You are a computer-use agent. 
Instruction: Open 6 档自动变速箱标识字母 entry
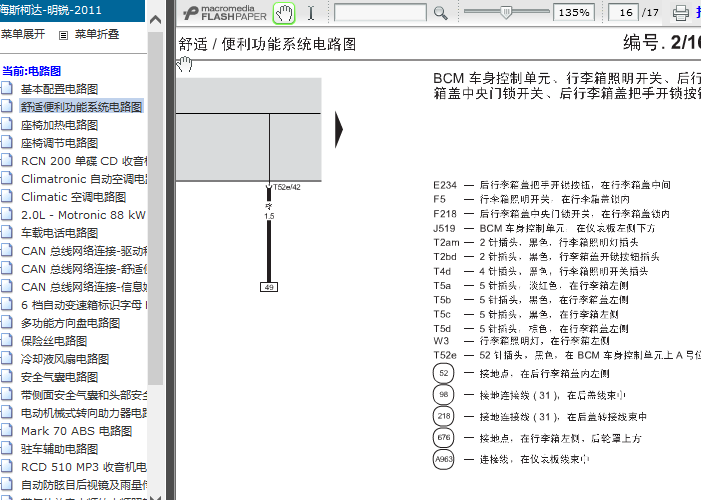pos(84,305)
